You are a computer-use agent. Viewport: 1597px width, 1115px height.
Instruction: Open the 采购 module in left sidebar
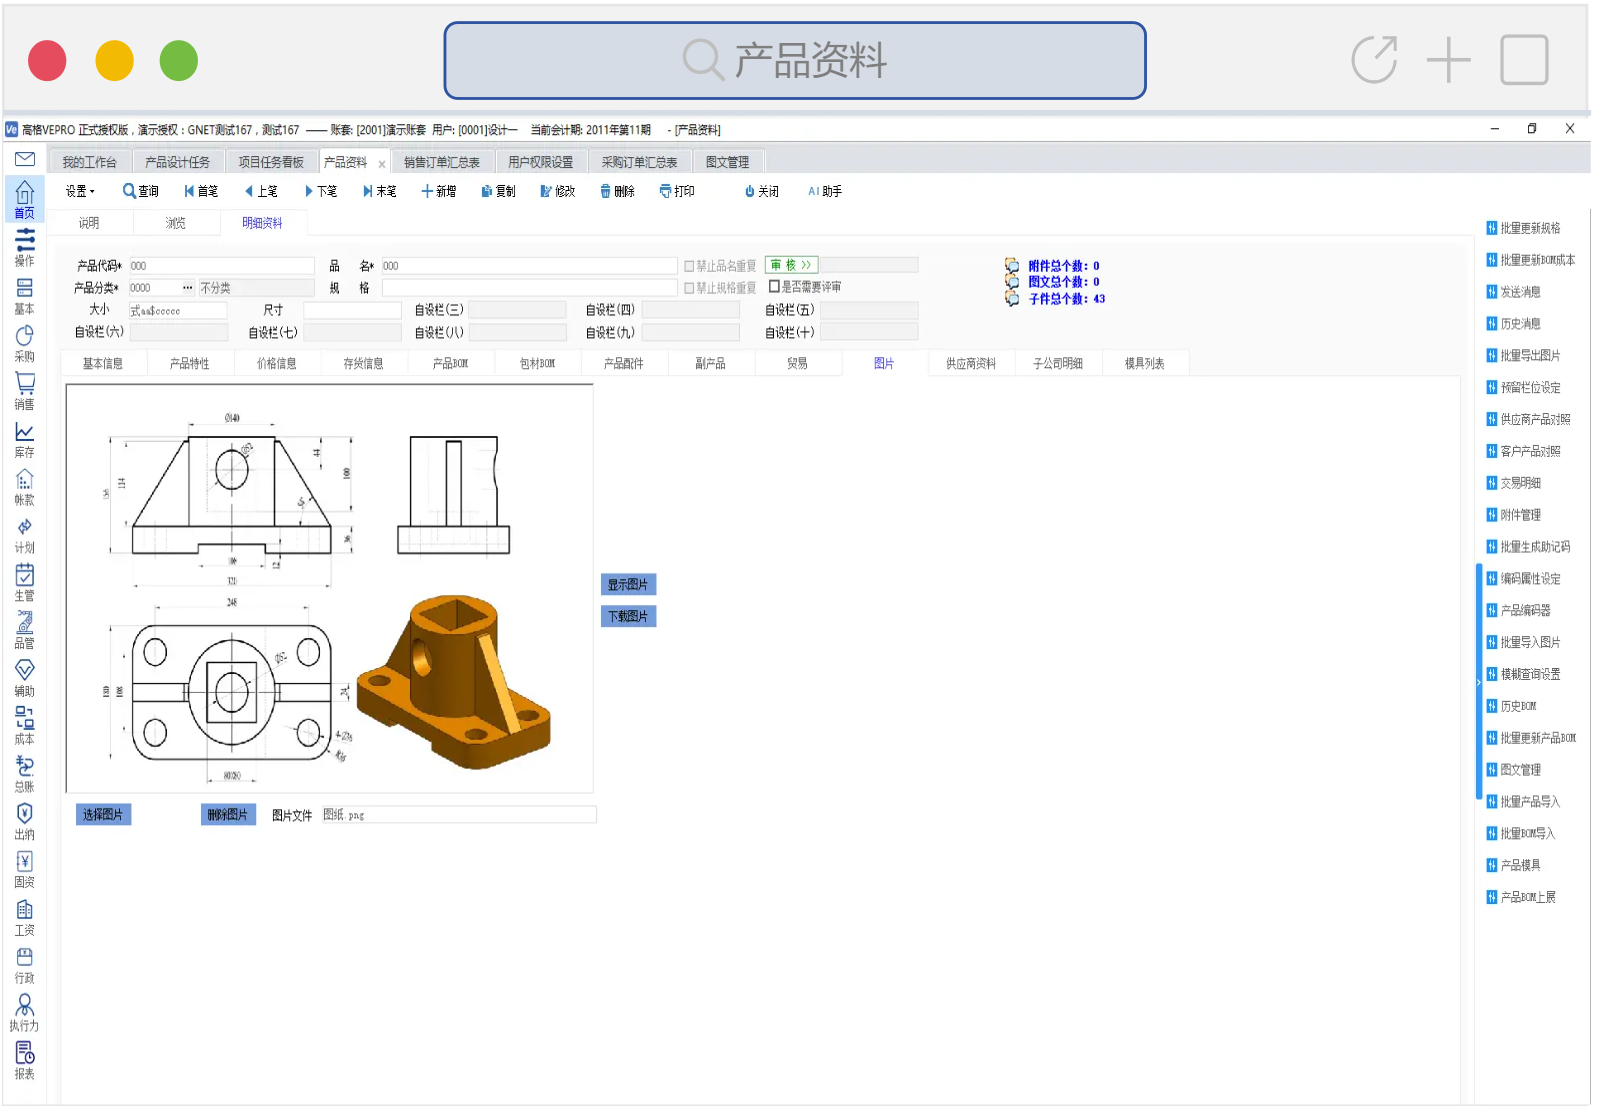point(24,342)
